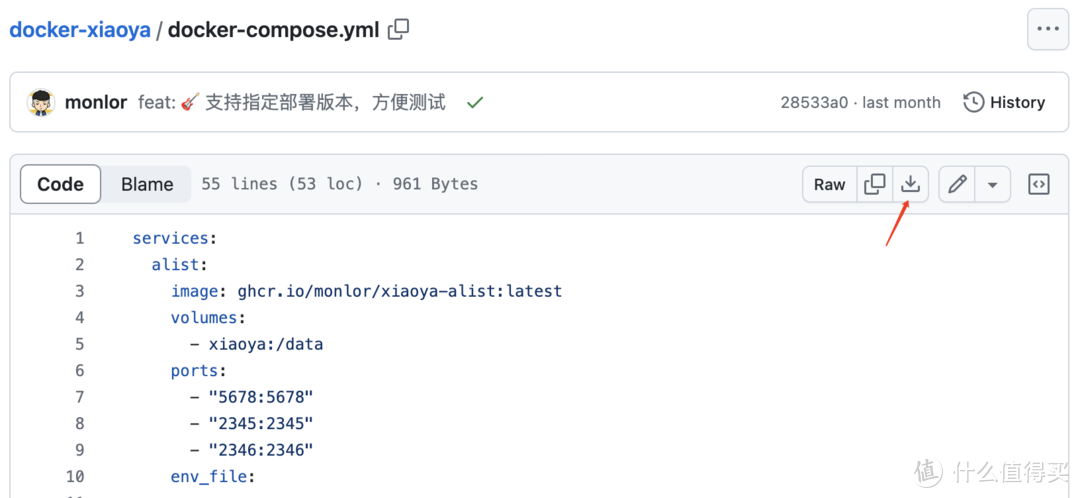The height and width of the screenshot is (498, 1080).
Task: Select line number 6 for ports
Action: point(79,370)
